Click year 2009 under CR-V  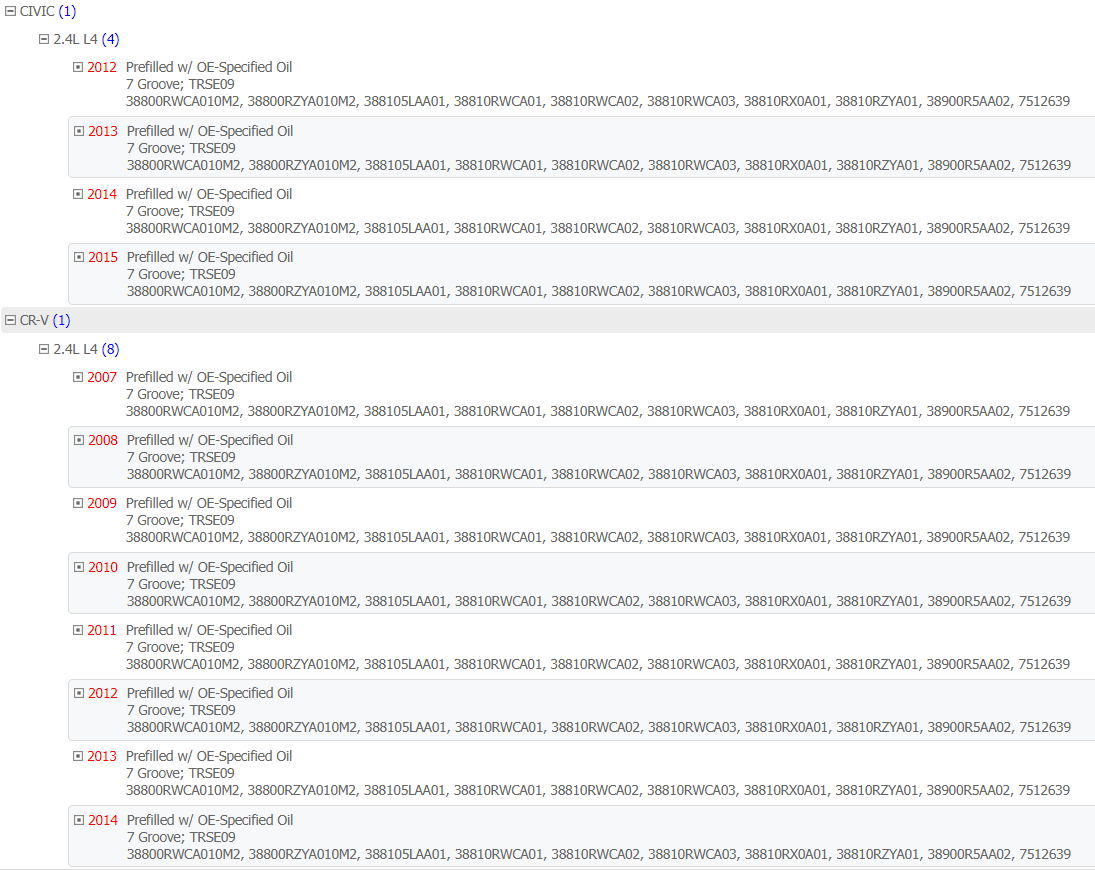pos(102,503)
